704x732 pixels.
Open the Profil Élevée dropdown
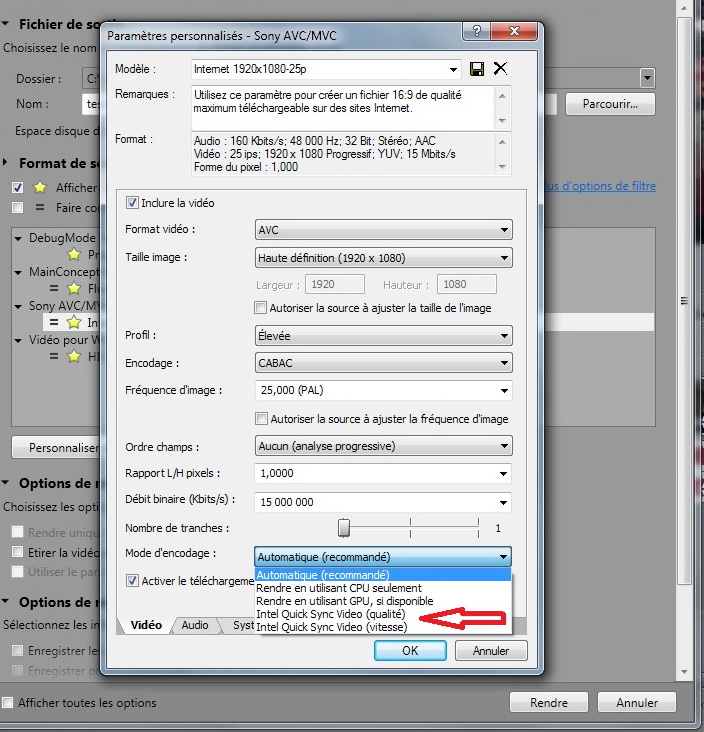pyautogui.click(x=383, y=336)
